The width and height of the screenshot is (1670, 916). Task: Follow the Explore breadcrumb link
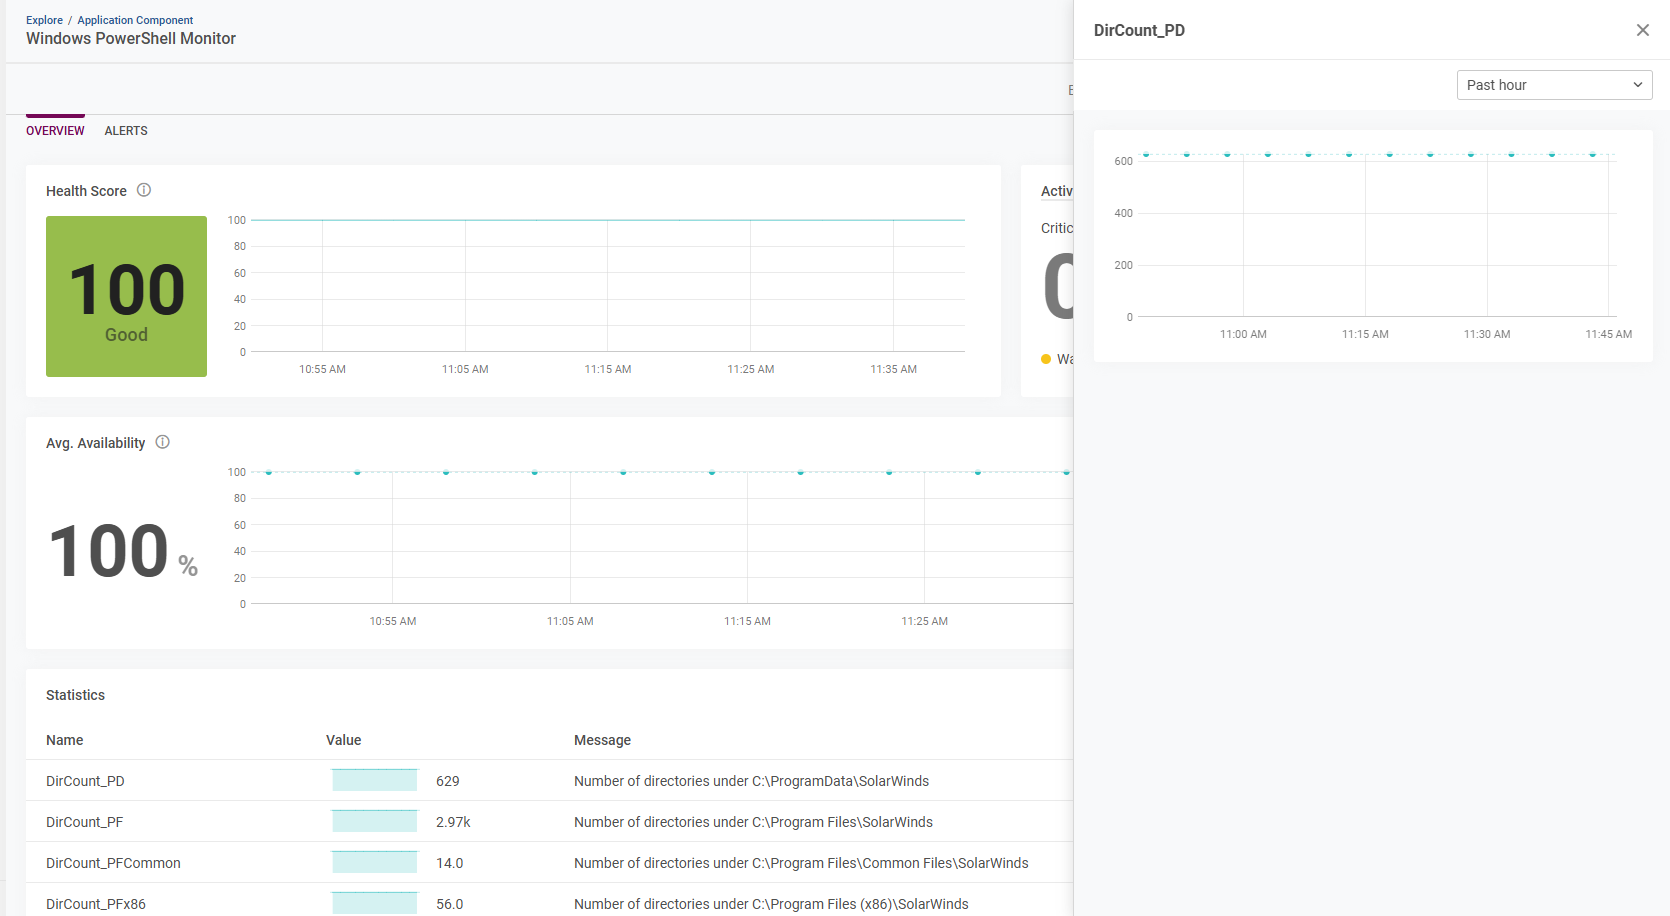44,20
